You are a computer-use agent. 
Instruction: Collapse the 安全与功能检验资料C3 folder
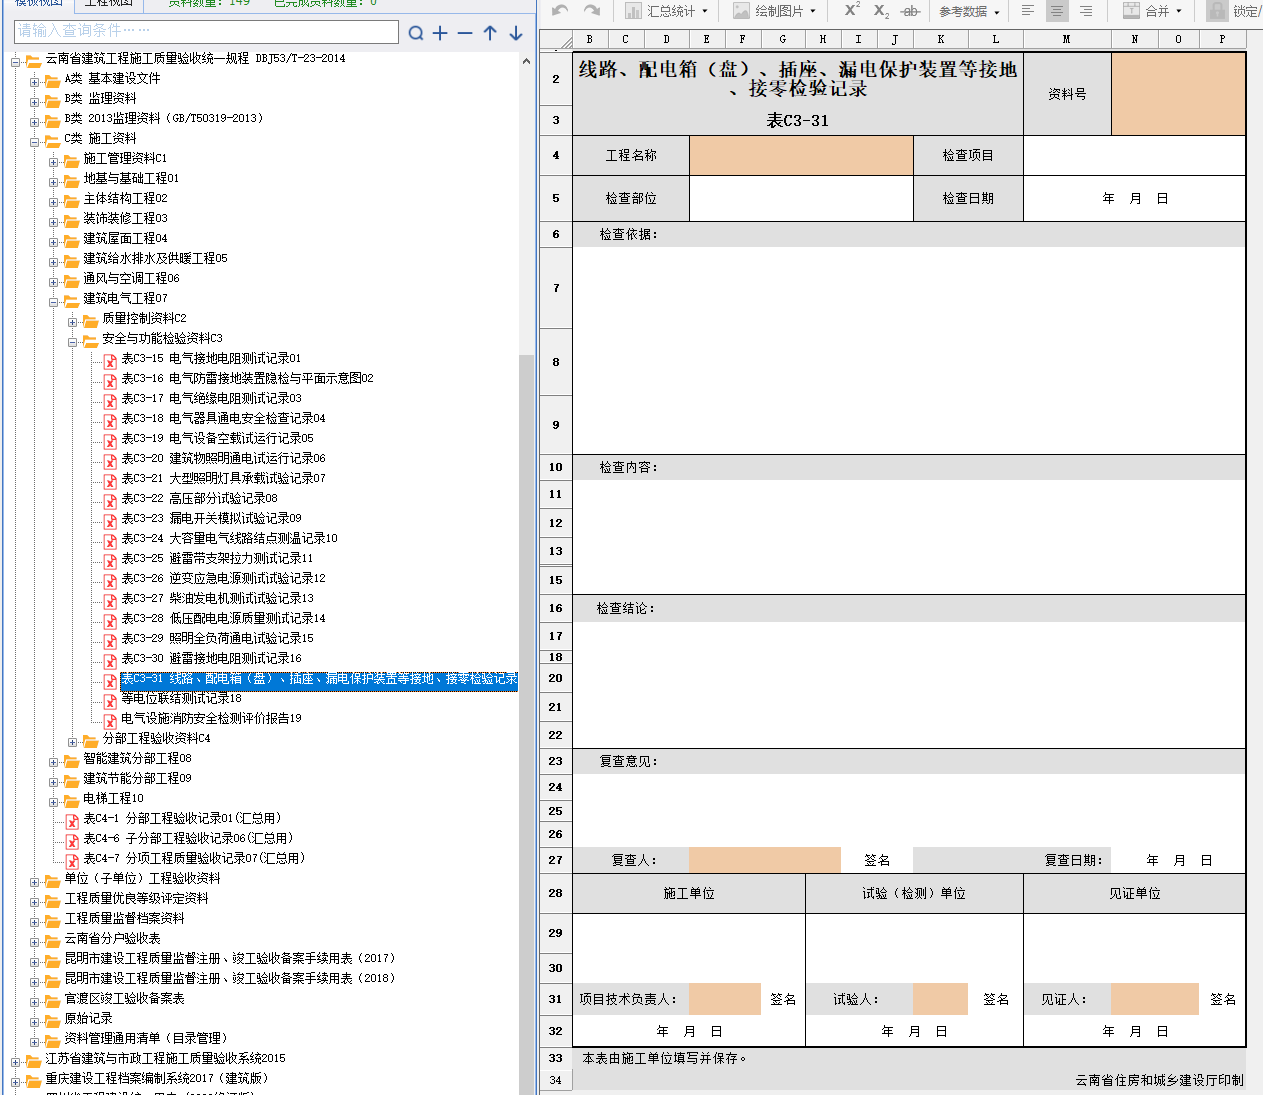(x=72, y=341)
